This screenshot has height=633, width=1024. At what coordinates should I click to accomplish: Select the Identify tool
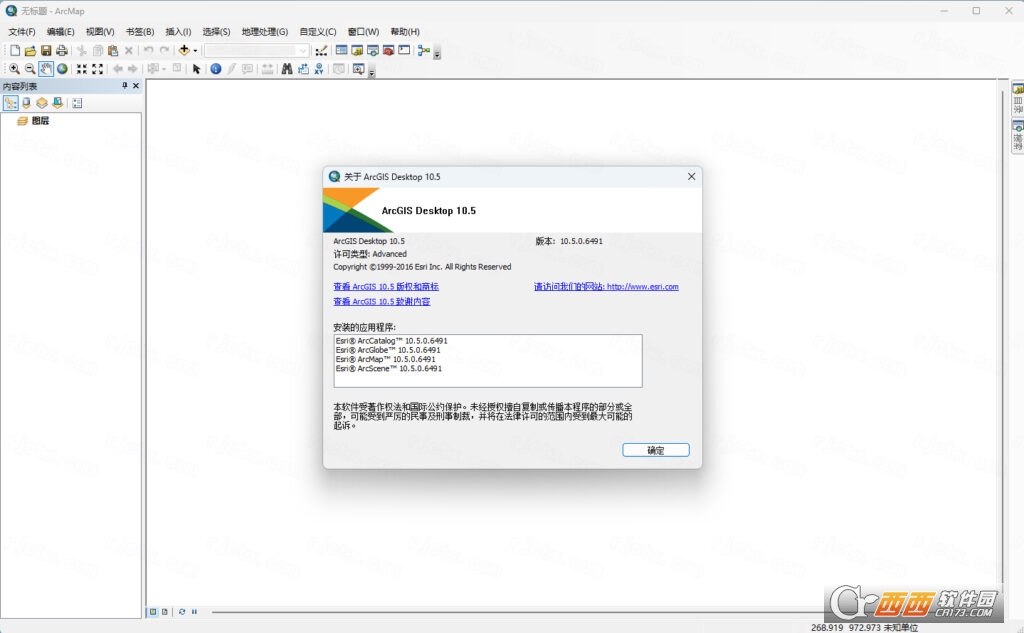pyautogui.click(x=216, y=69)
